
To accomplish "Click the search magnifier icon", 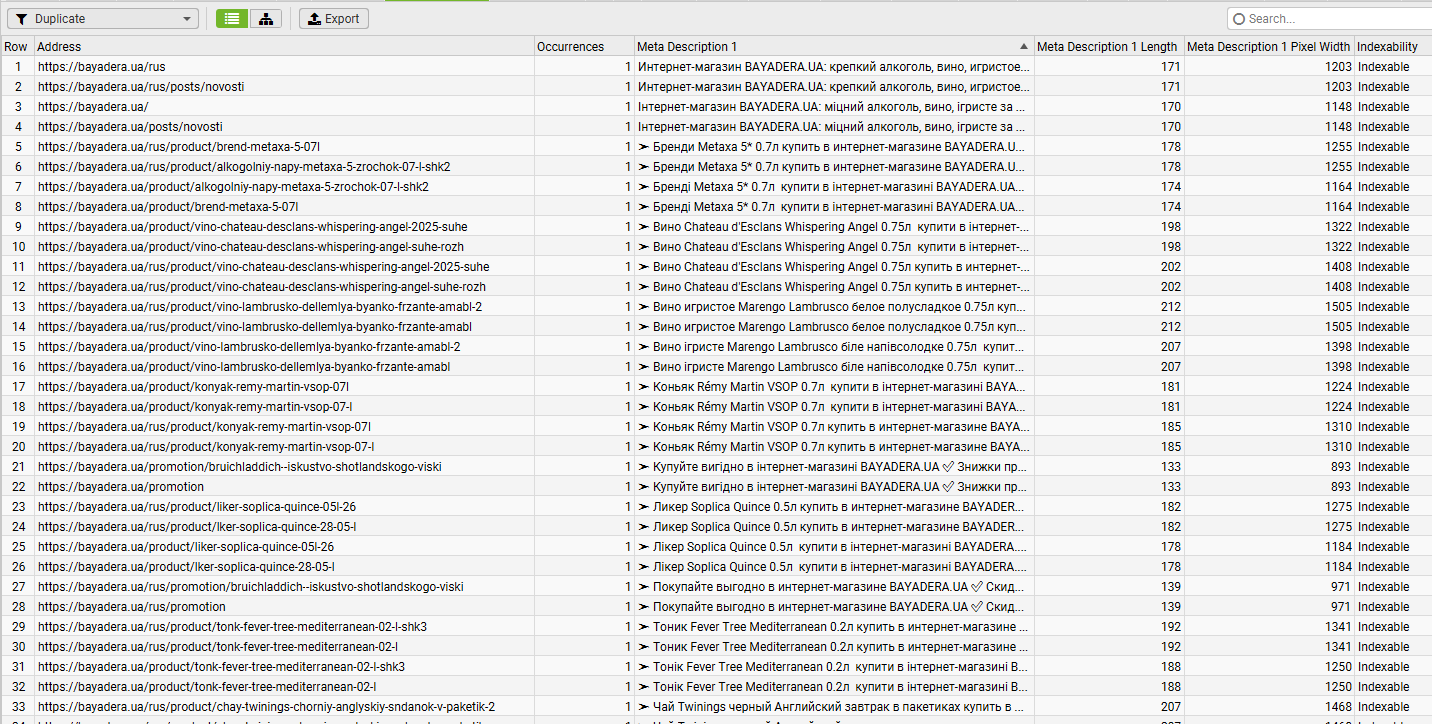I will [1239, 18].
